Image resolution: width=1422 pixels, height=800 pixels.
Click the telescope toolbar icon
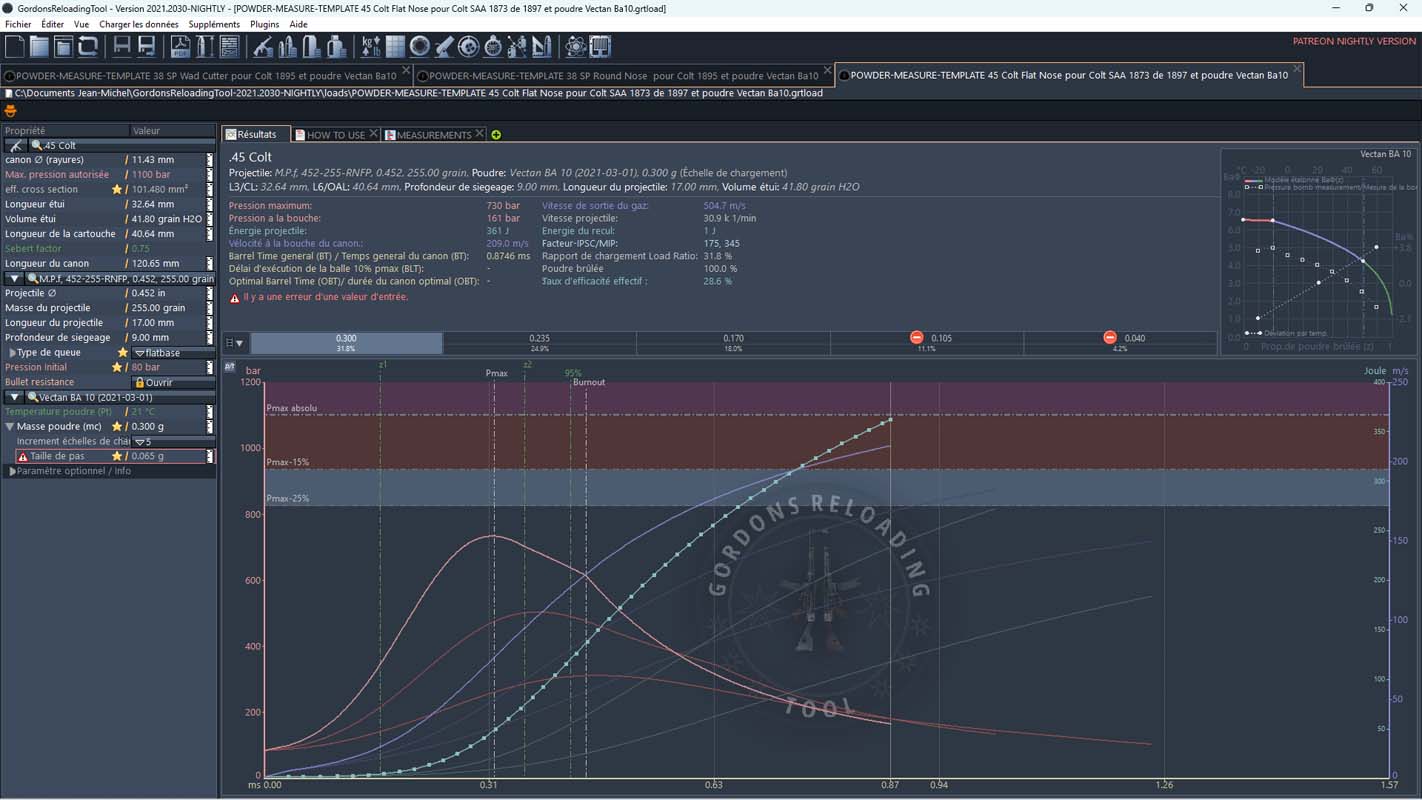click(444, 46)
